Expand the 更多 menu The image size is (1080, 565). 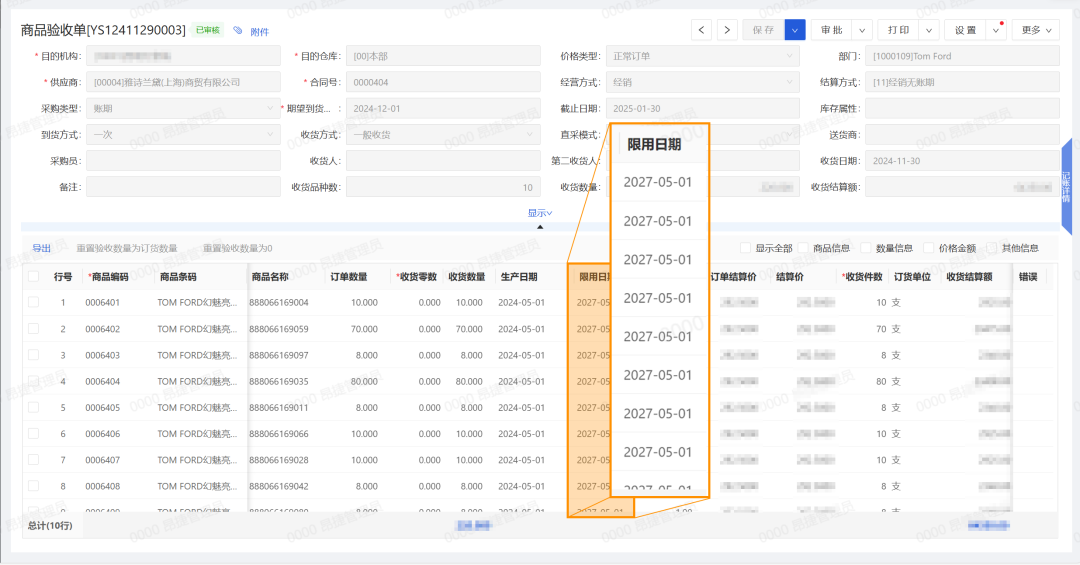coord(1036,30)
